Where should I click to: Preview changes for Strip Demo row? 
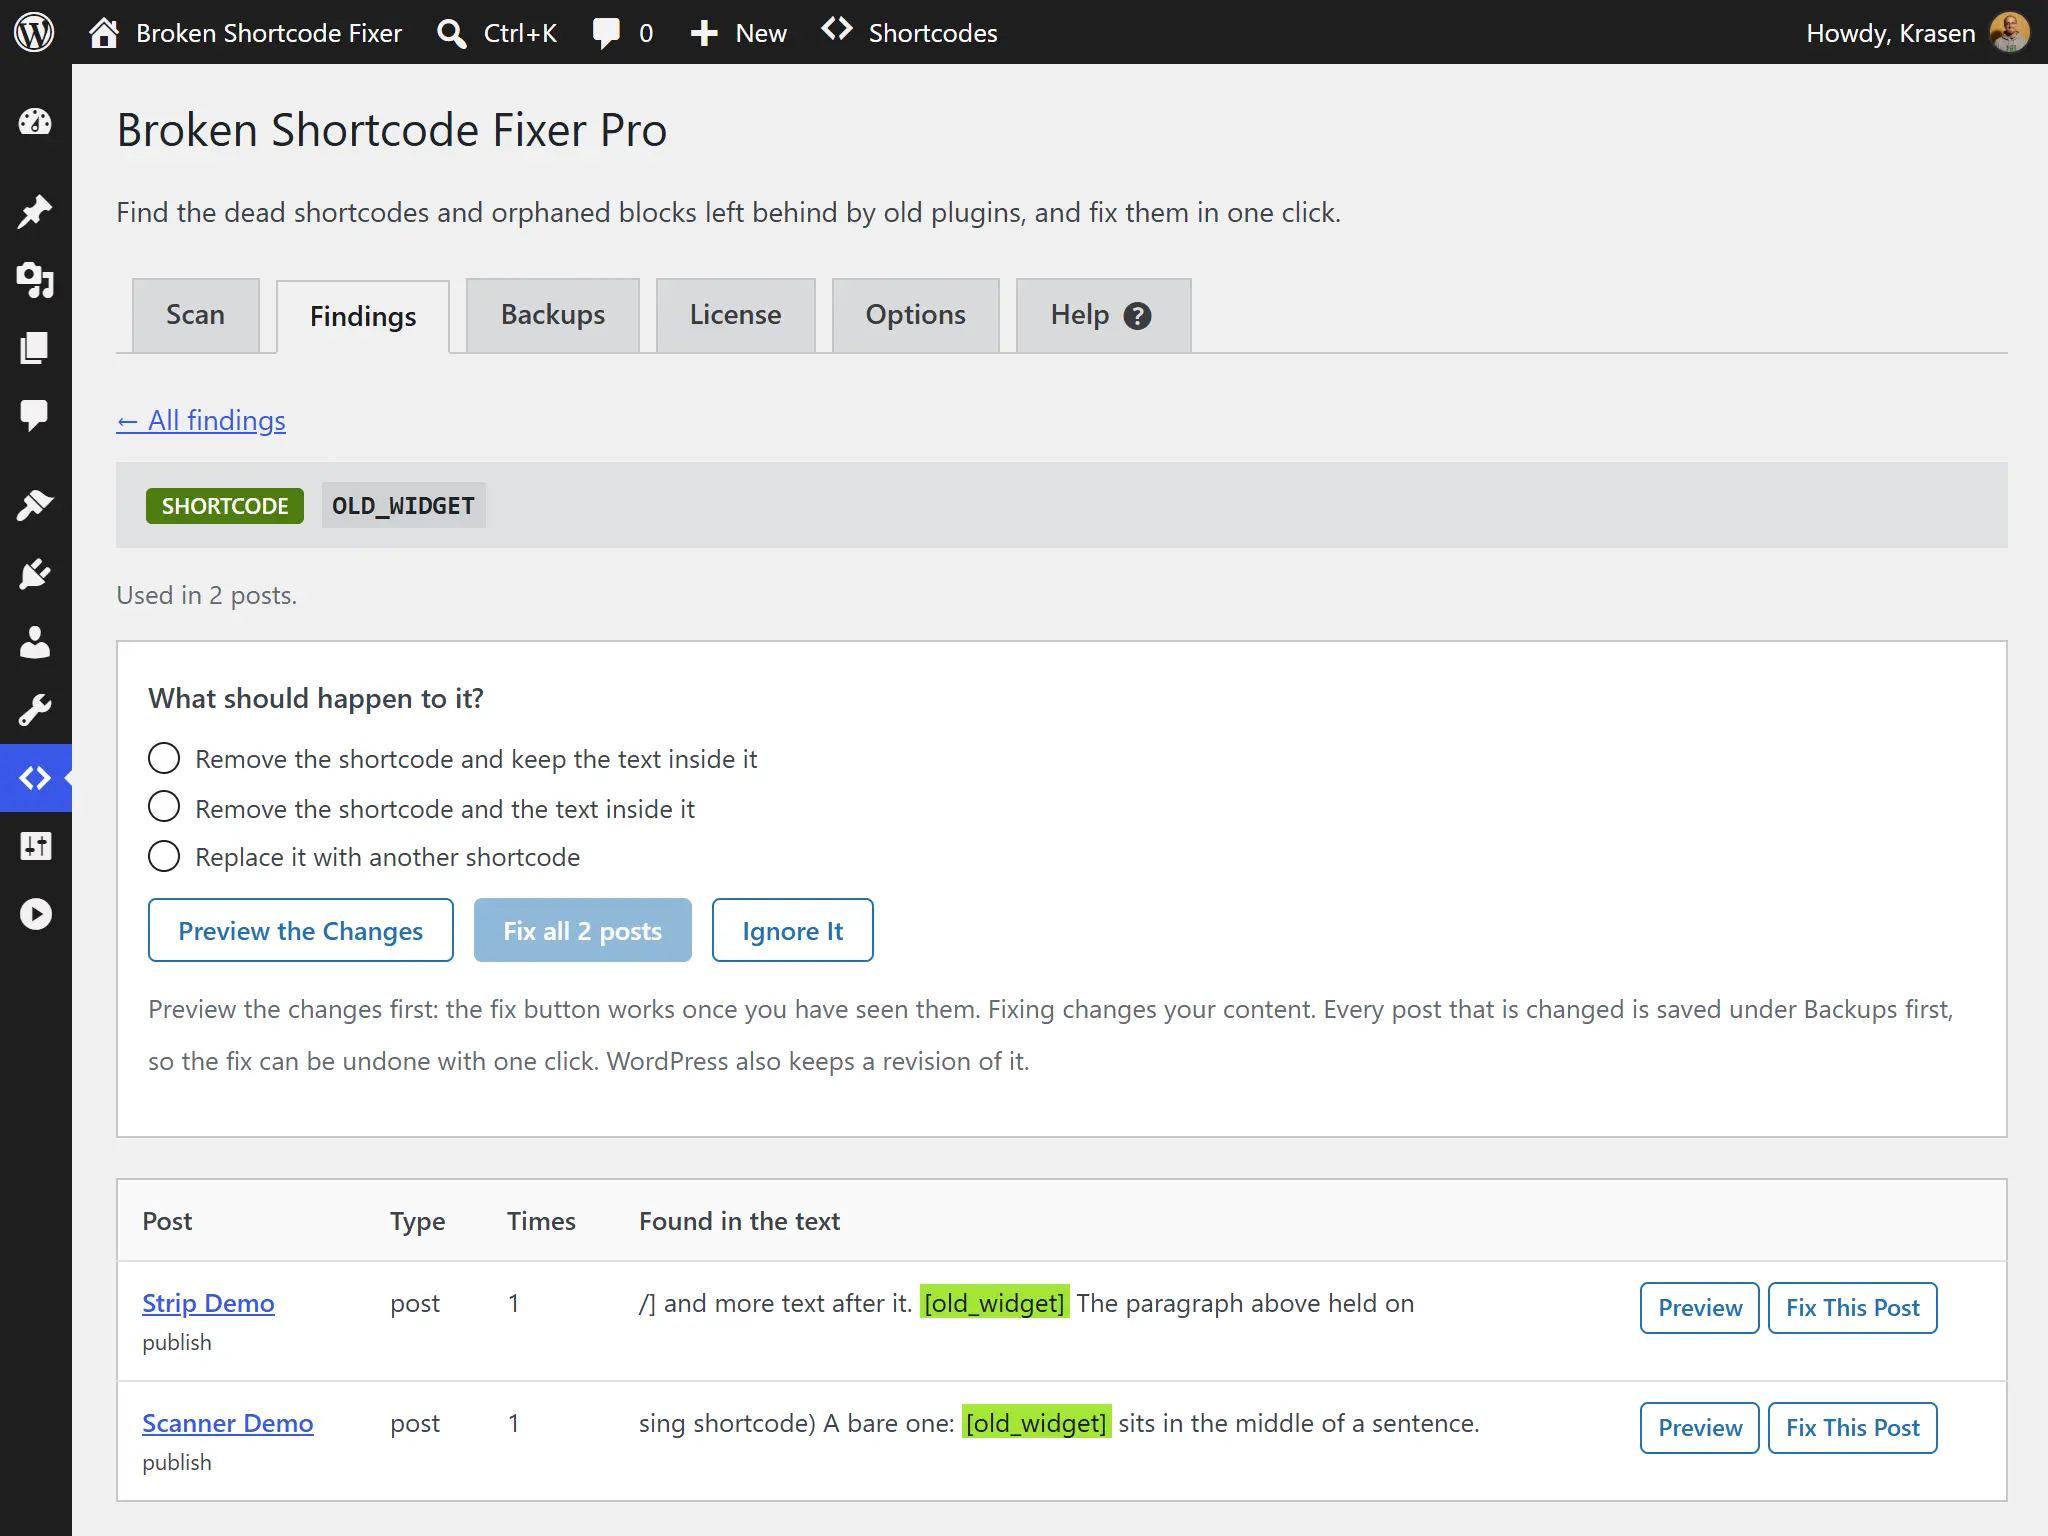[1699, 1308]
